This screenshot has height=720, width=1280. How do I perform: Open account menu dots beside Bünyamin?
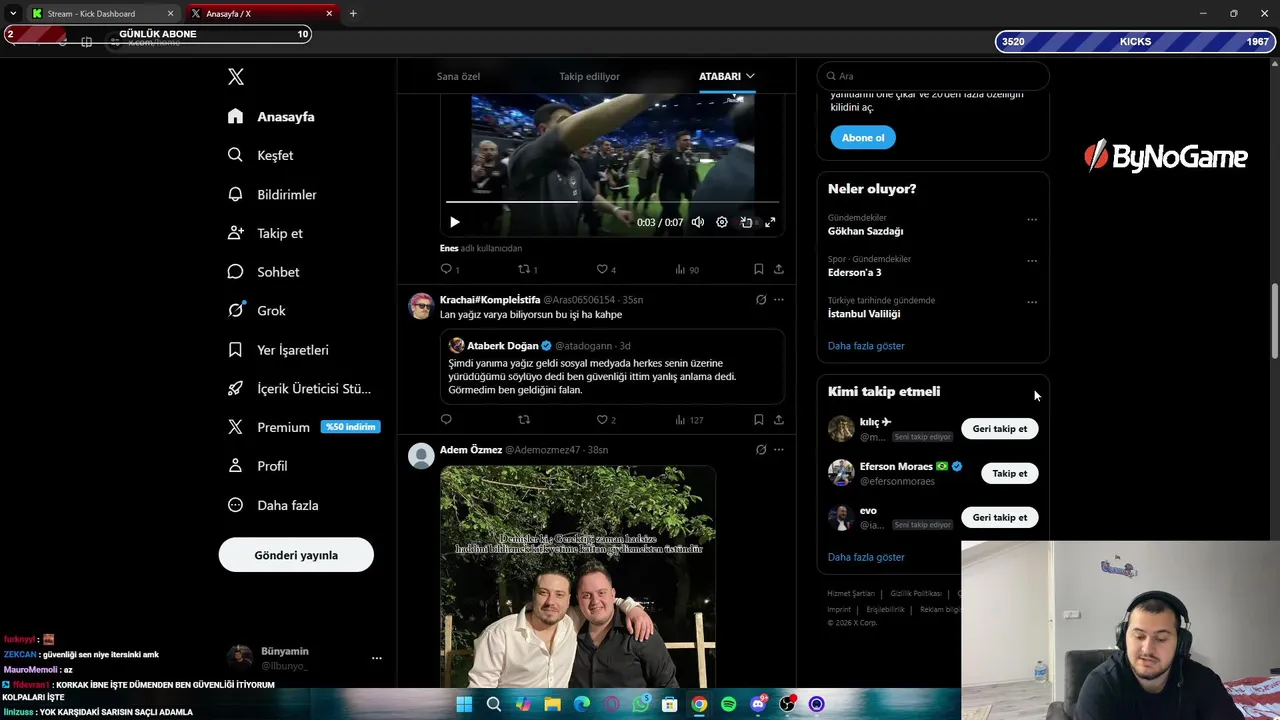click(376, 658)
